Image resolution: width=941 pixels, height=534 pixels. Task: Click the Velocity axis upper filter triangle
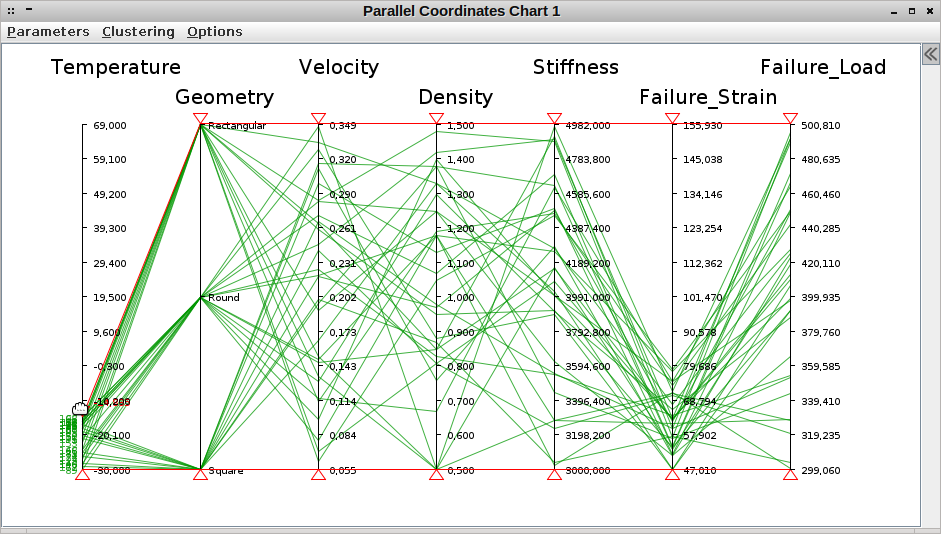coord(319,118)
